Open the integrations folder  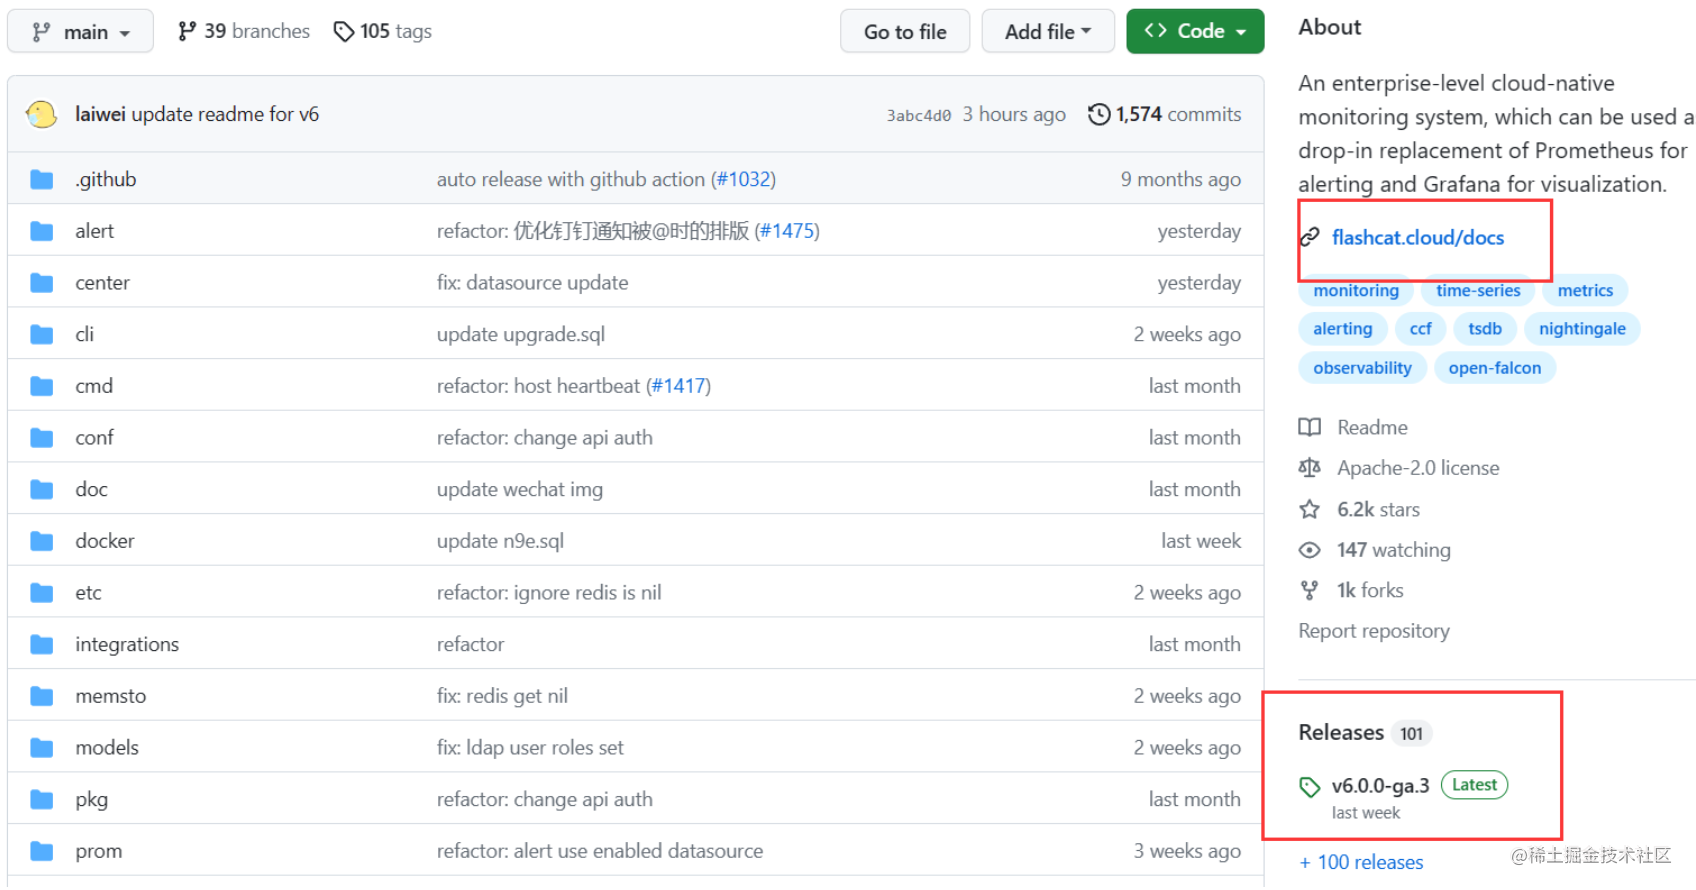point(127,645)
